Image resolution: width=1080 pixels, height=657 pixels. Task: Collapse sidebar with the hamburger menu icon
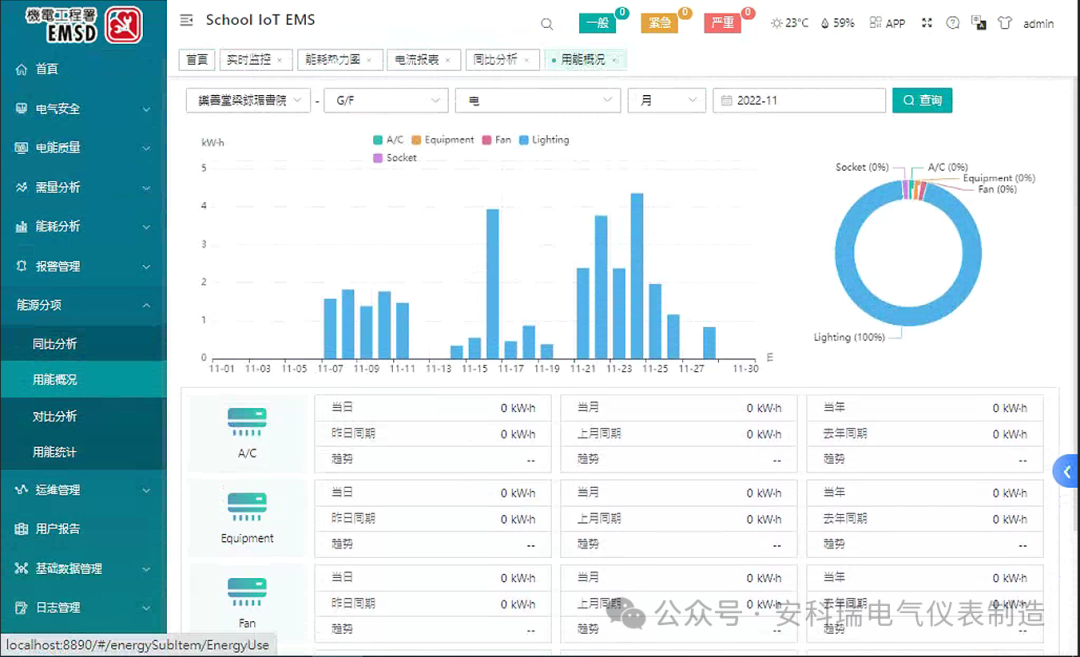coord(186,21)
